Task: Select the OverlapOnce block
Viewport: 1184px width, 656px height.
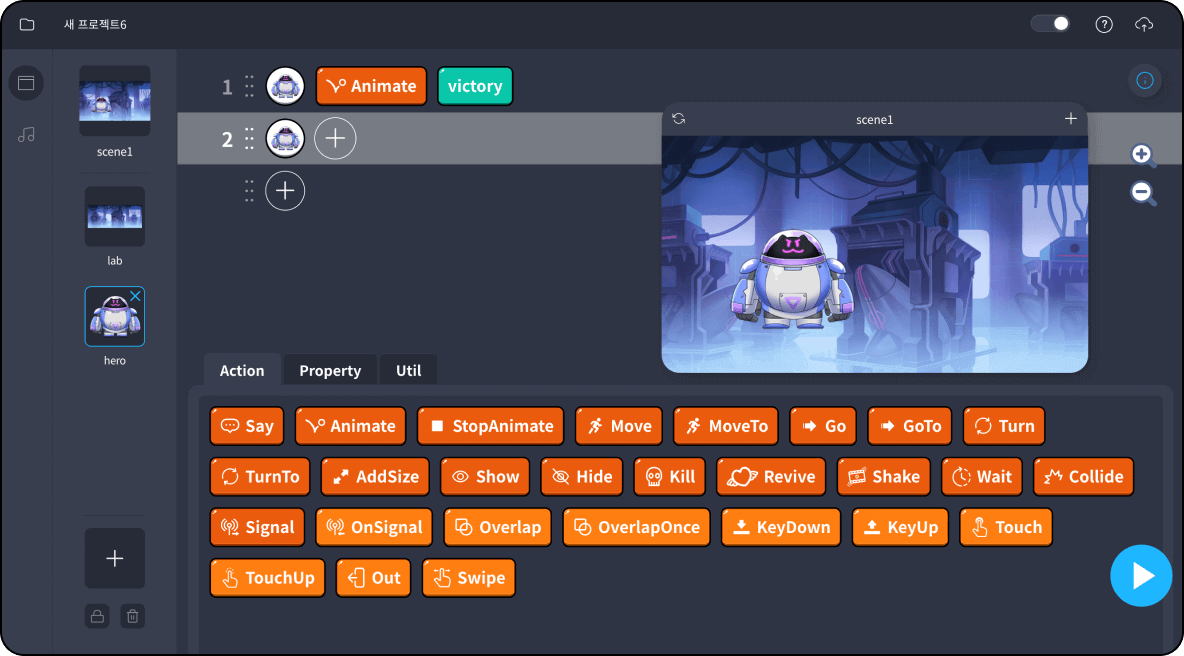Action: tap(637, 528)
